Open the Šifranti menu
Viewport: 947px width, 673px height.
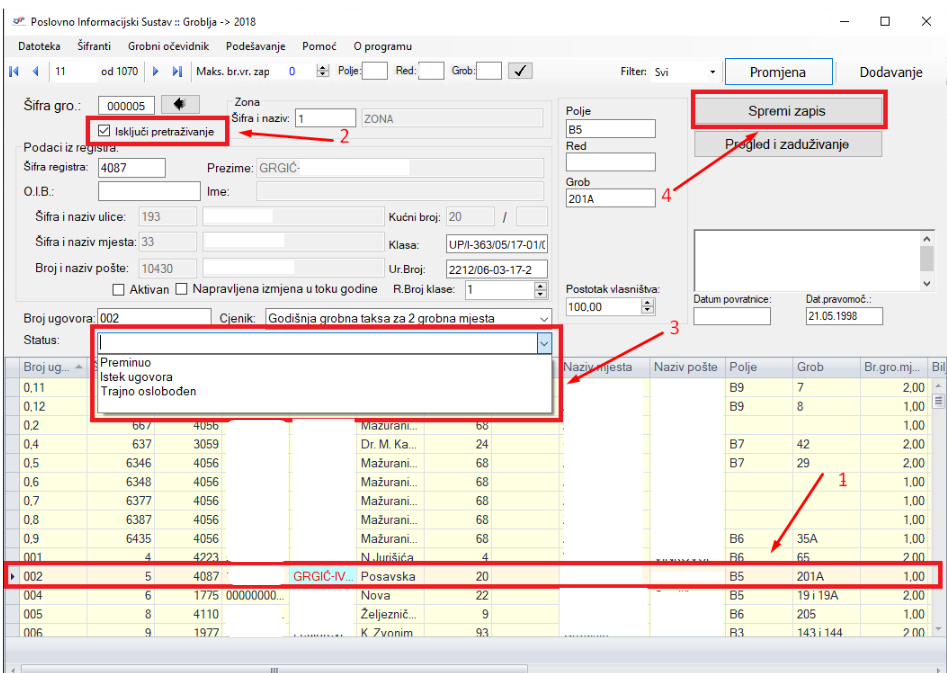tap(94, 46)
